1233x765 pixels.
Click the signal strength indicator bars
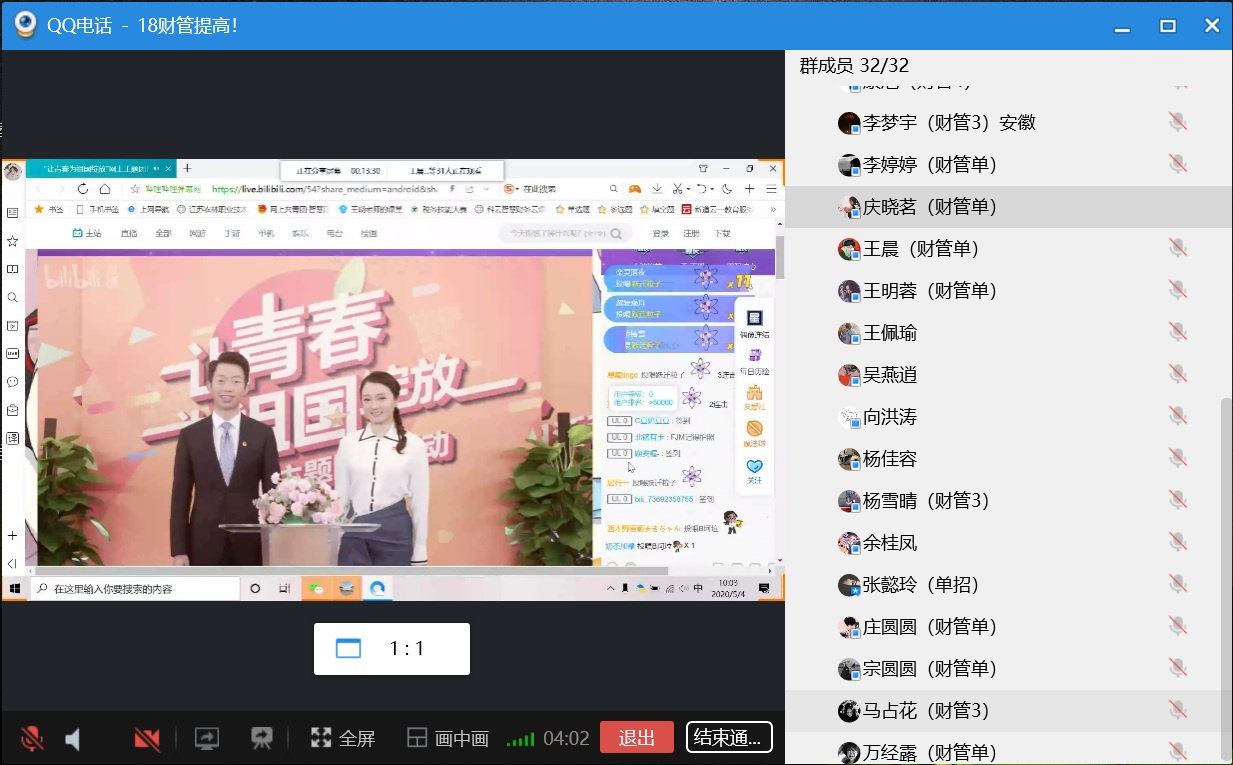520,740
